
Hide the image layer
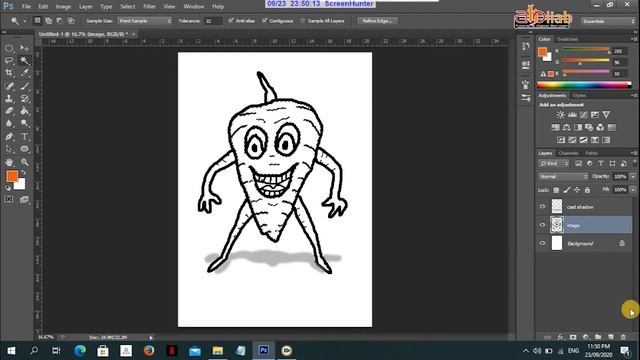click(542, 225)
